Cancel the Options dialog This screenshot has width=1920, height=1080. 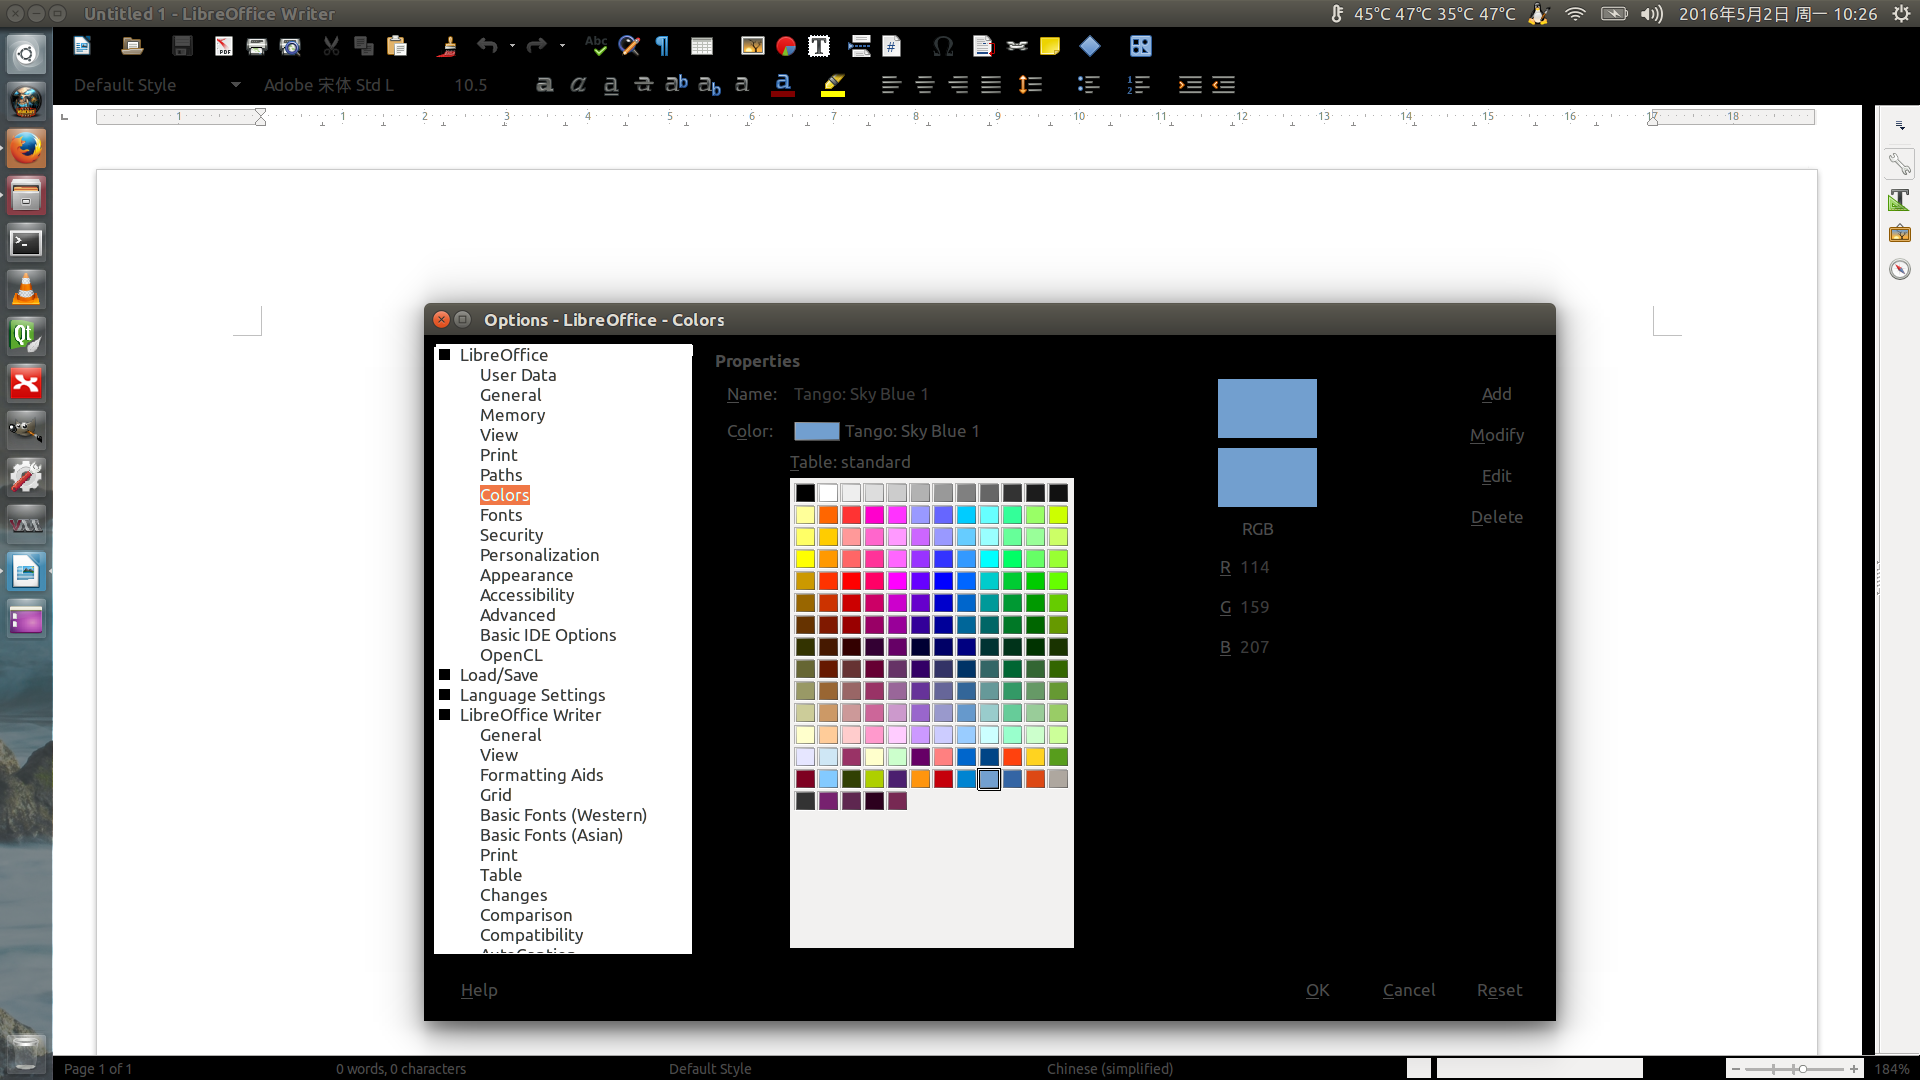pos(1408,990)
